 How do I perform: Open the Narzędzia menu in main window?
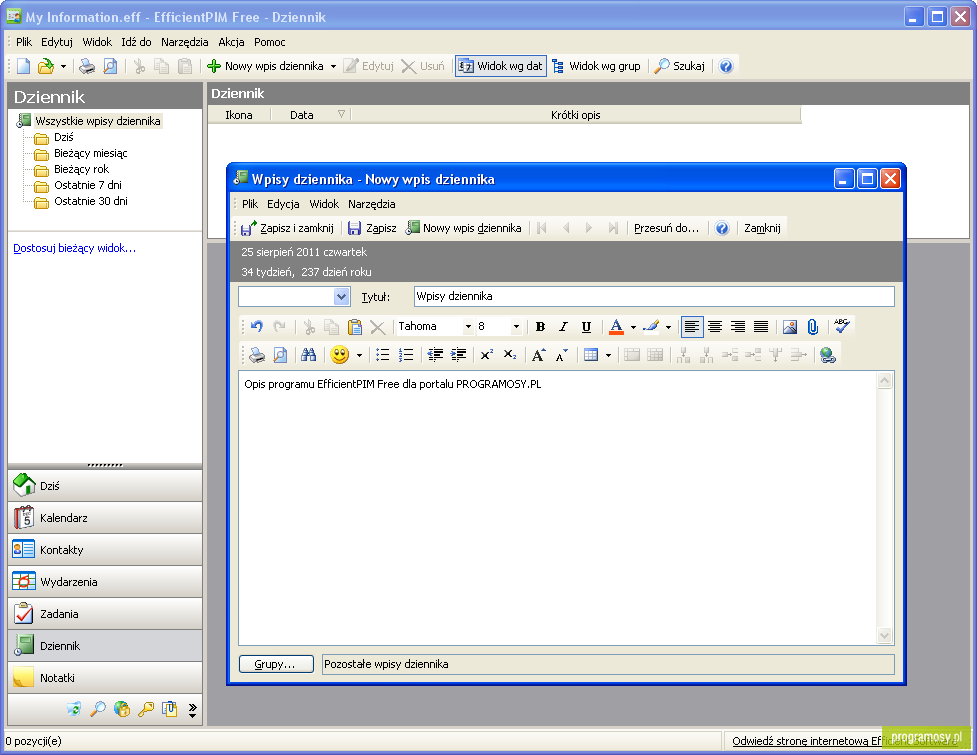coord(184,42)
